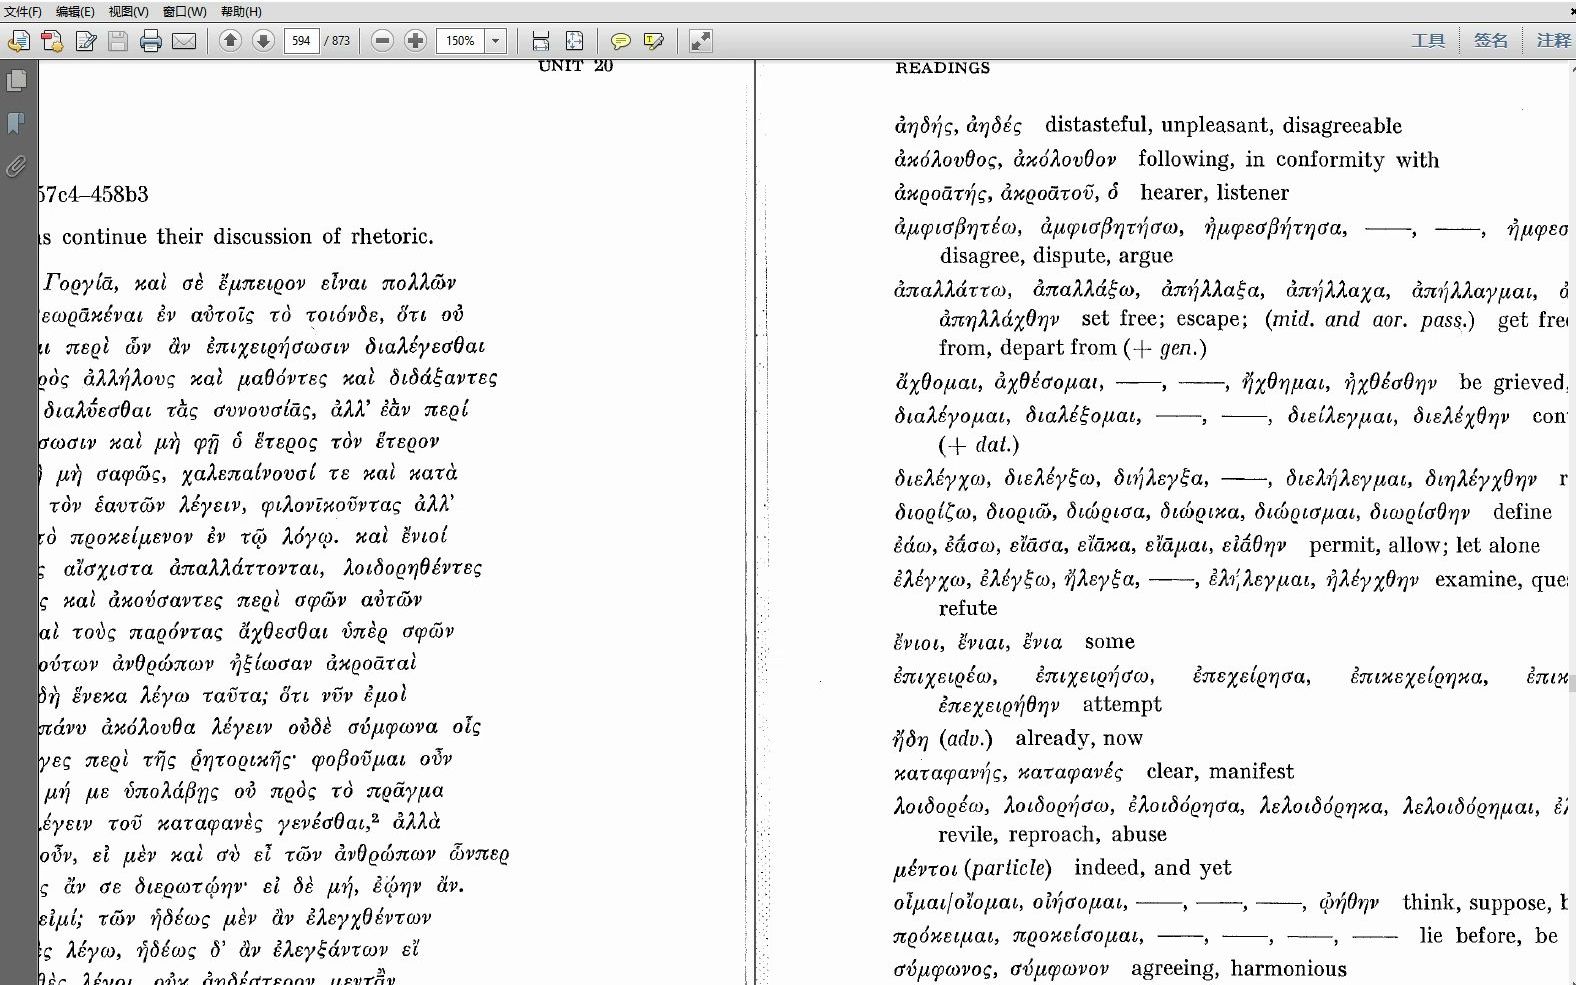Open the 编辑(E) menu
This screenshot has width=1576, height=985.
[x=75, y=11]
